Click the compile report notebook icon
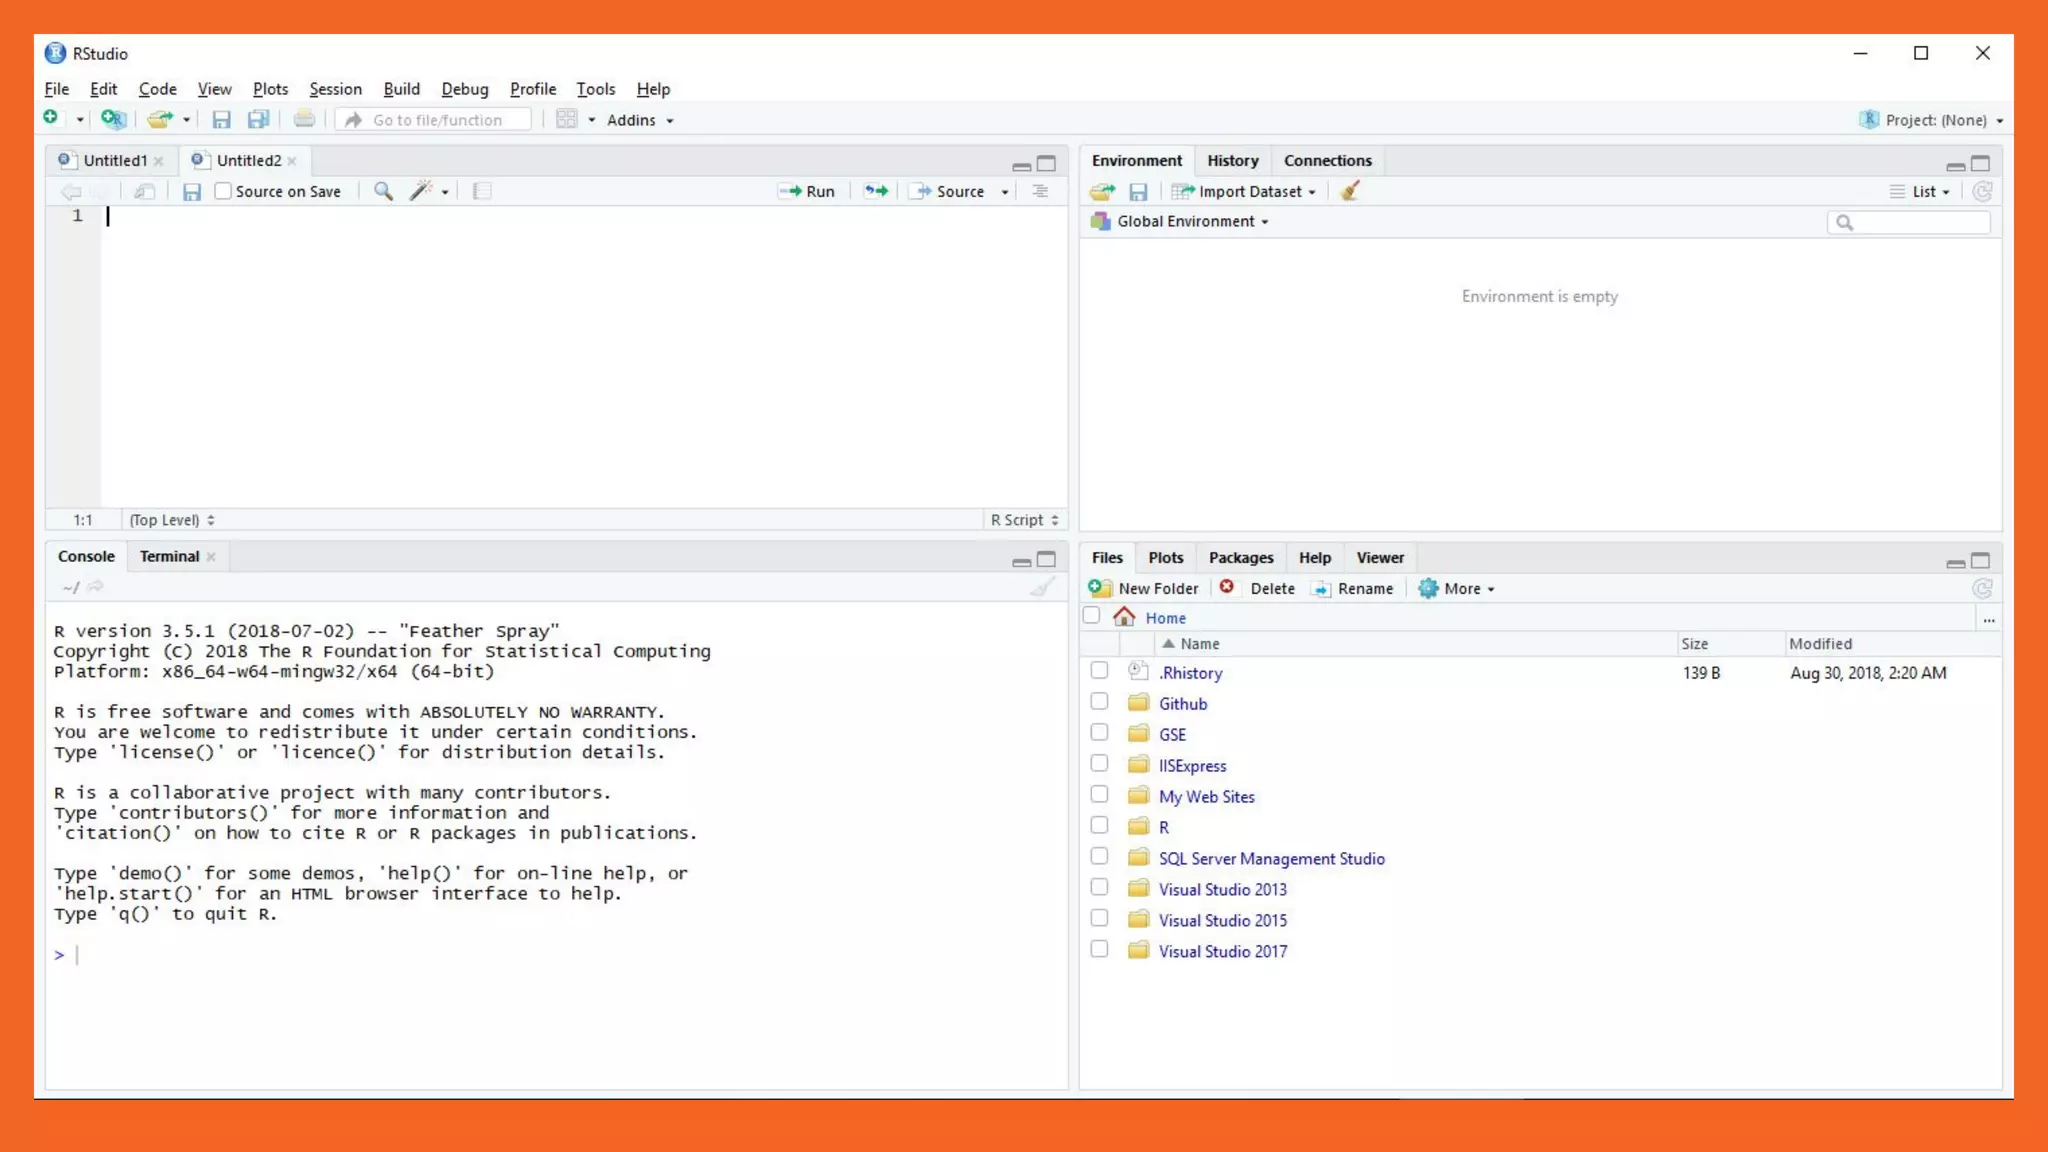Screen dimensions: 2048x1152 482,191
